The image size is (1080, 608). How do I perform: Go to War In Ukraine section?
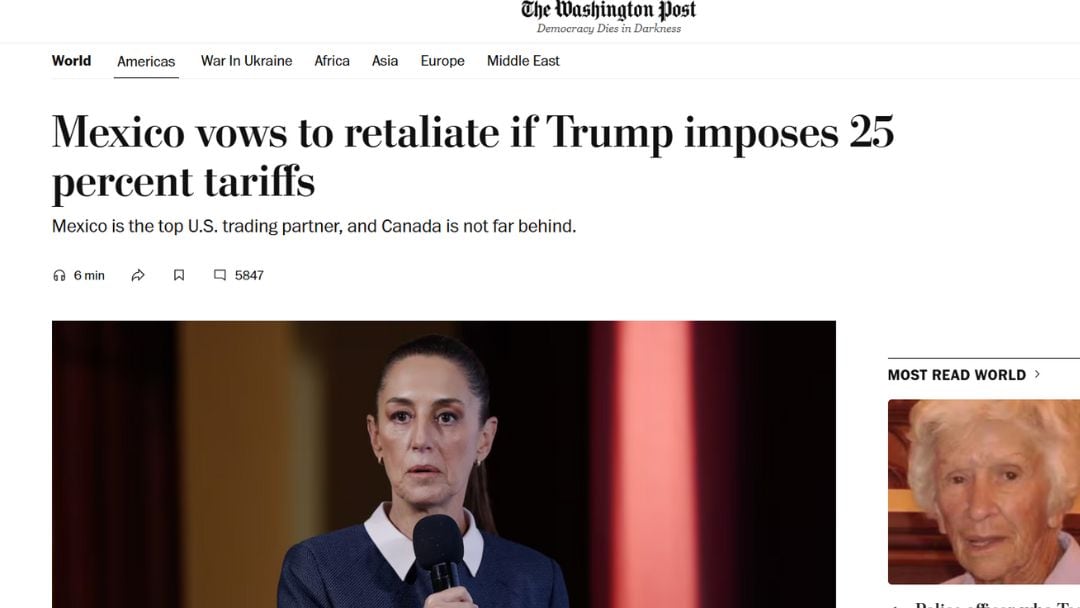click(247, 61)
